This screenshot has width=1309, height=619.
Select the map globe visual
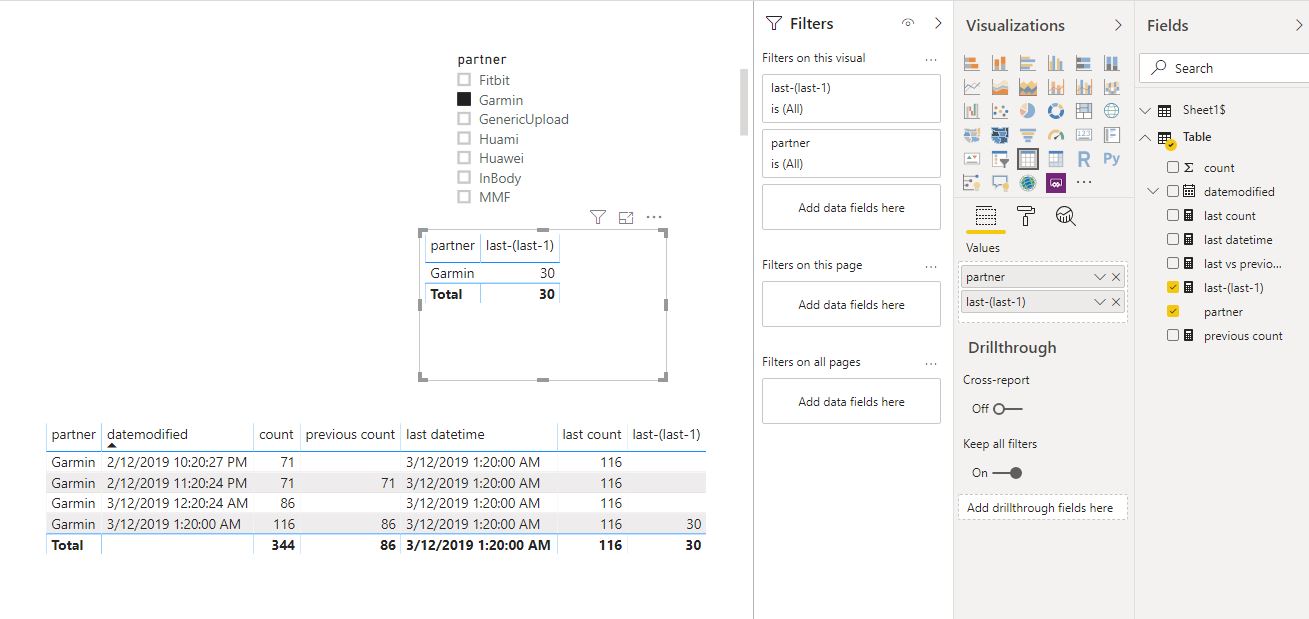pos(1111,111)
